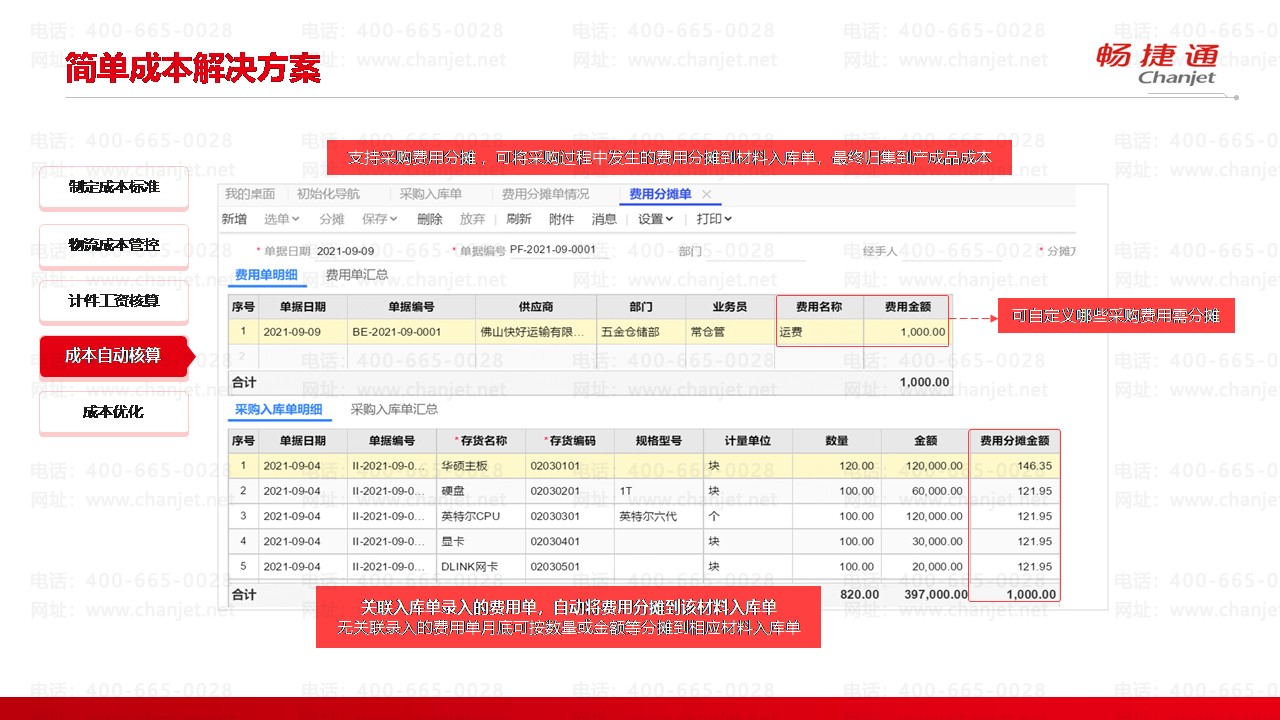The height and width of the screenshot is (720, 1280).
Task: Select the 物流成本管控 navigation button
Action: [x=114, y=244]
